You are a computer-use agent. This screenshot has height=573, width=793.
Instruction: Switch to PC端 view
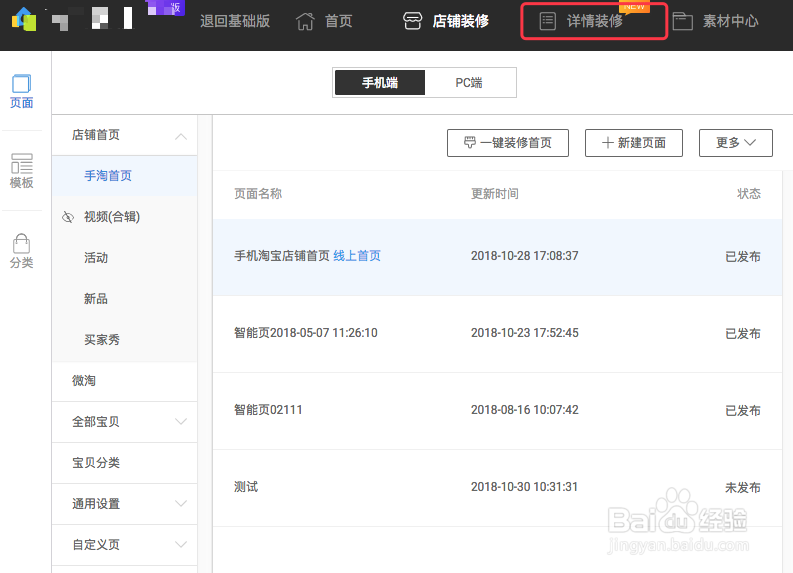click(x=469, y=82)
